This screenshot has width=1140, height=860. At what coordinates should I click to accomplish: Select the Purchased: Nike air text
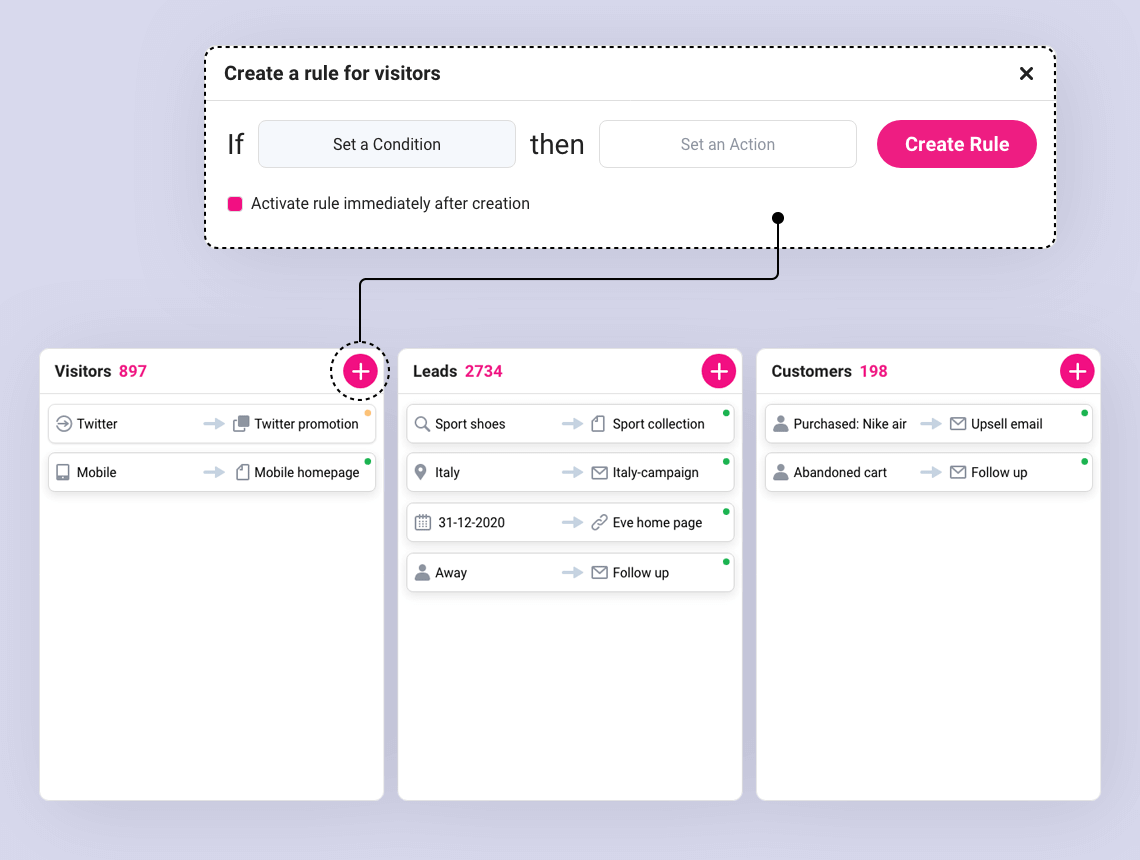click(x=850, y=424)
